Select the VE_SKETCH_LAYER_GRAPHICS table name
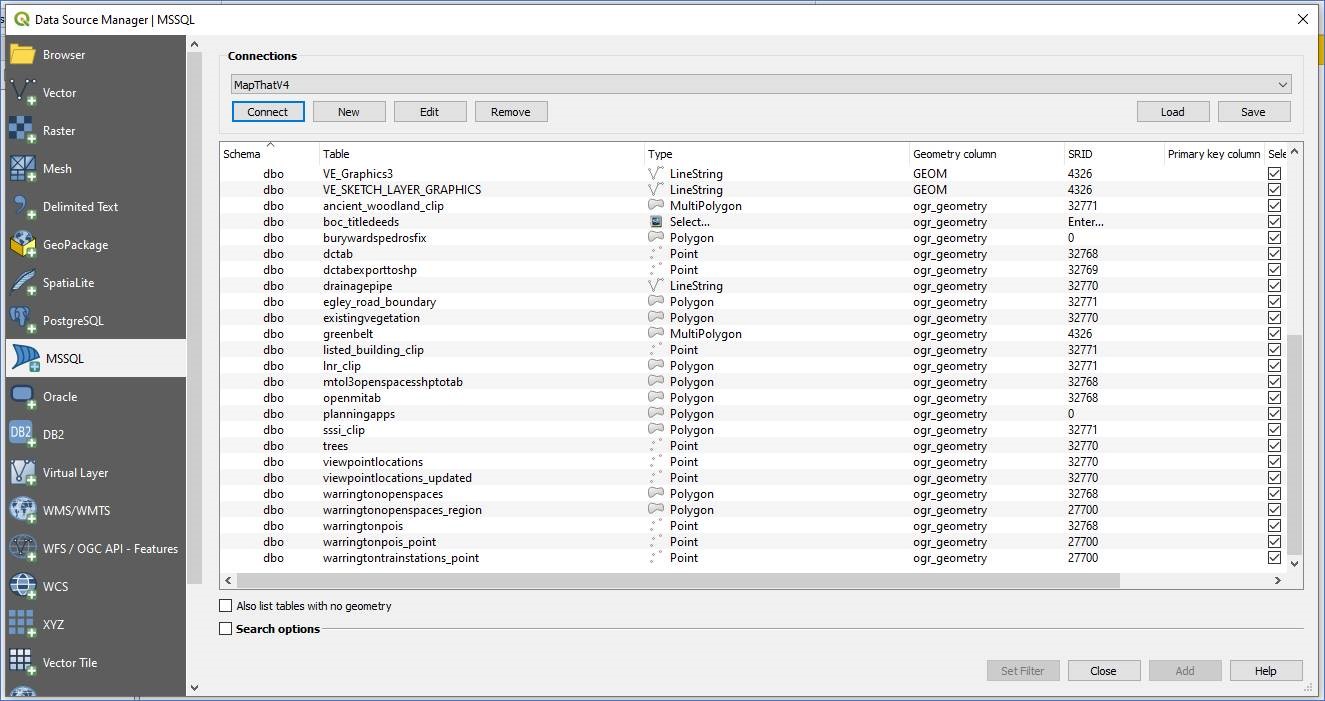Viewport: 1325px width, 701px height. (x=402, y=190)
